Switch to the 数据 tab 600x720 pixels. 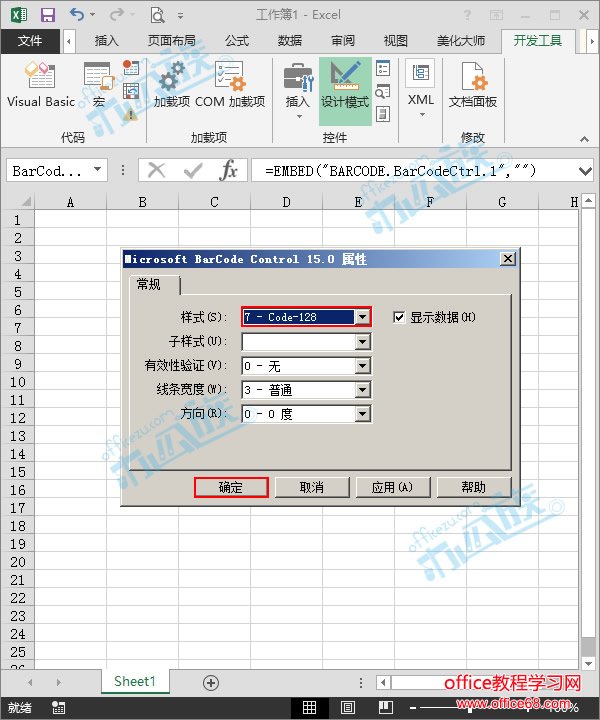click(290, 41)
